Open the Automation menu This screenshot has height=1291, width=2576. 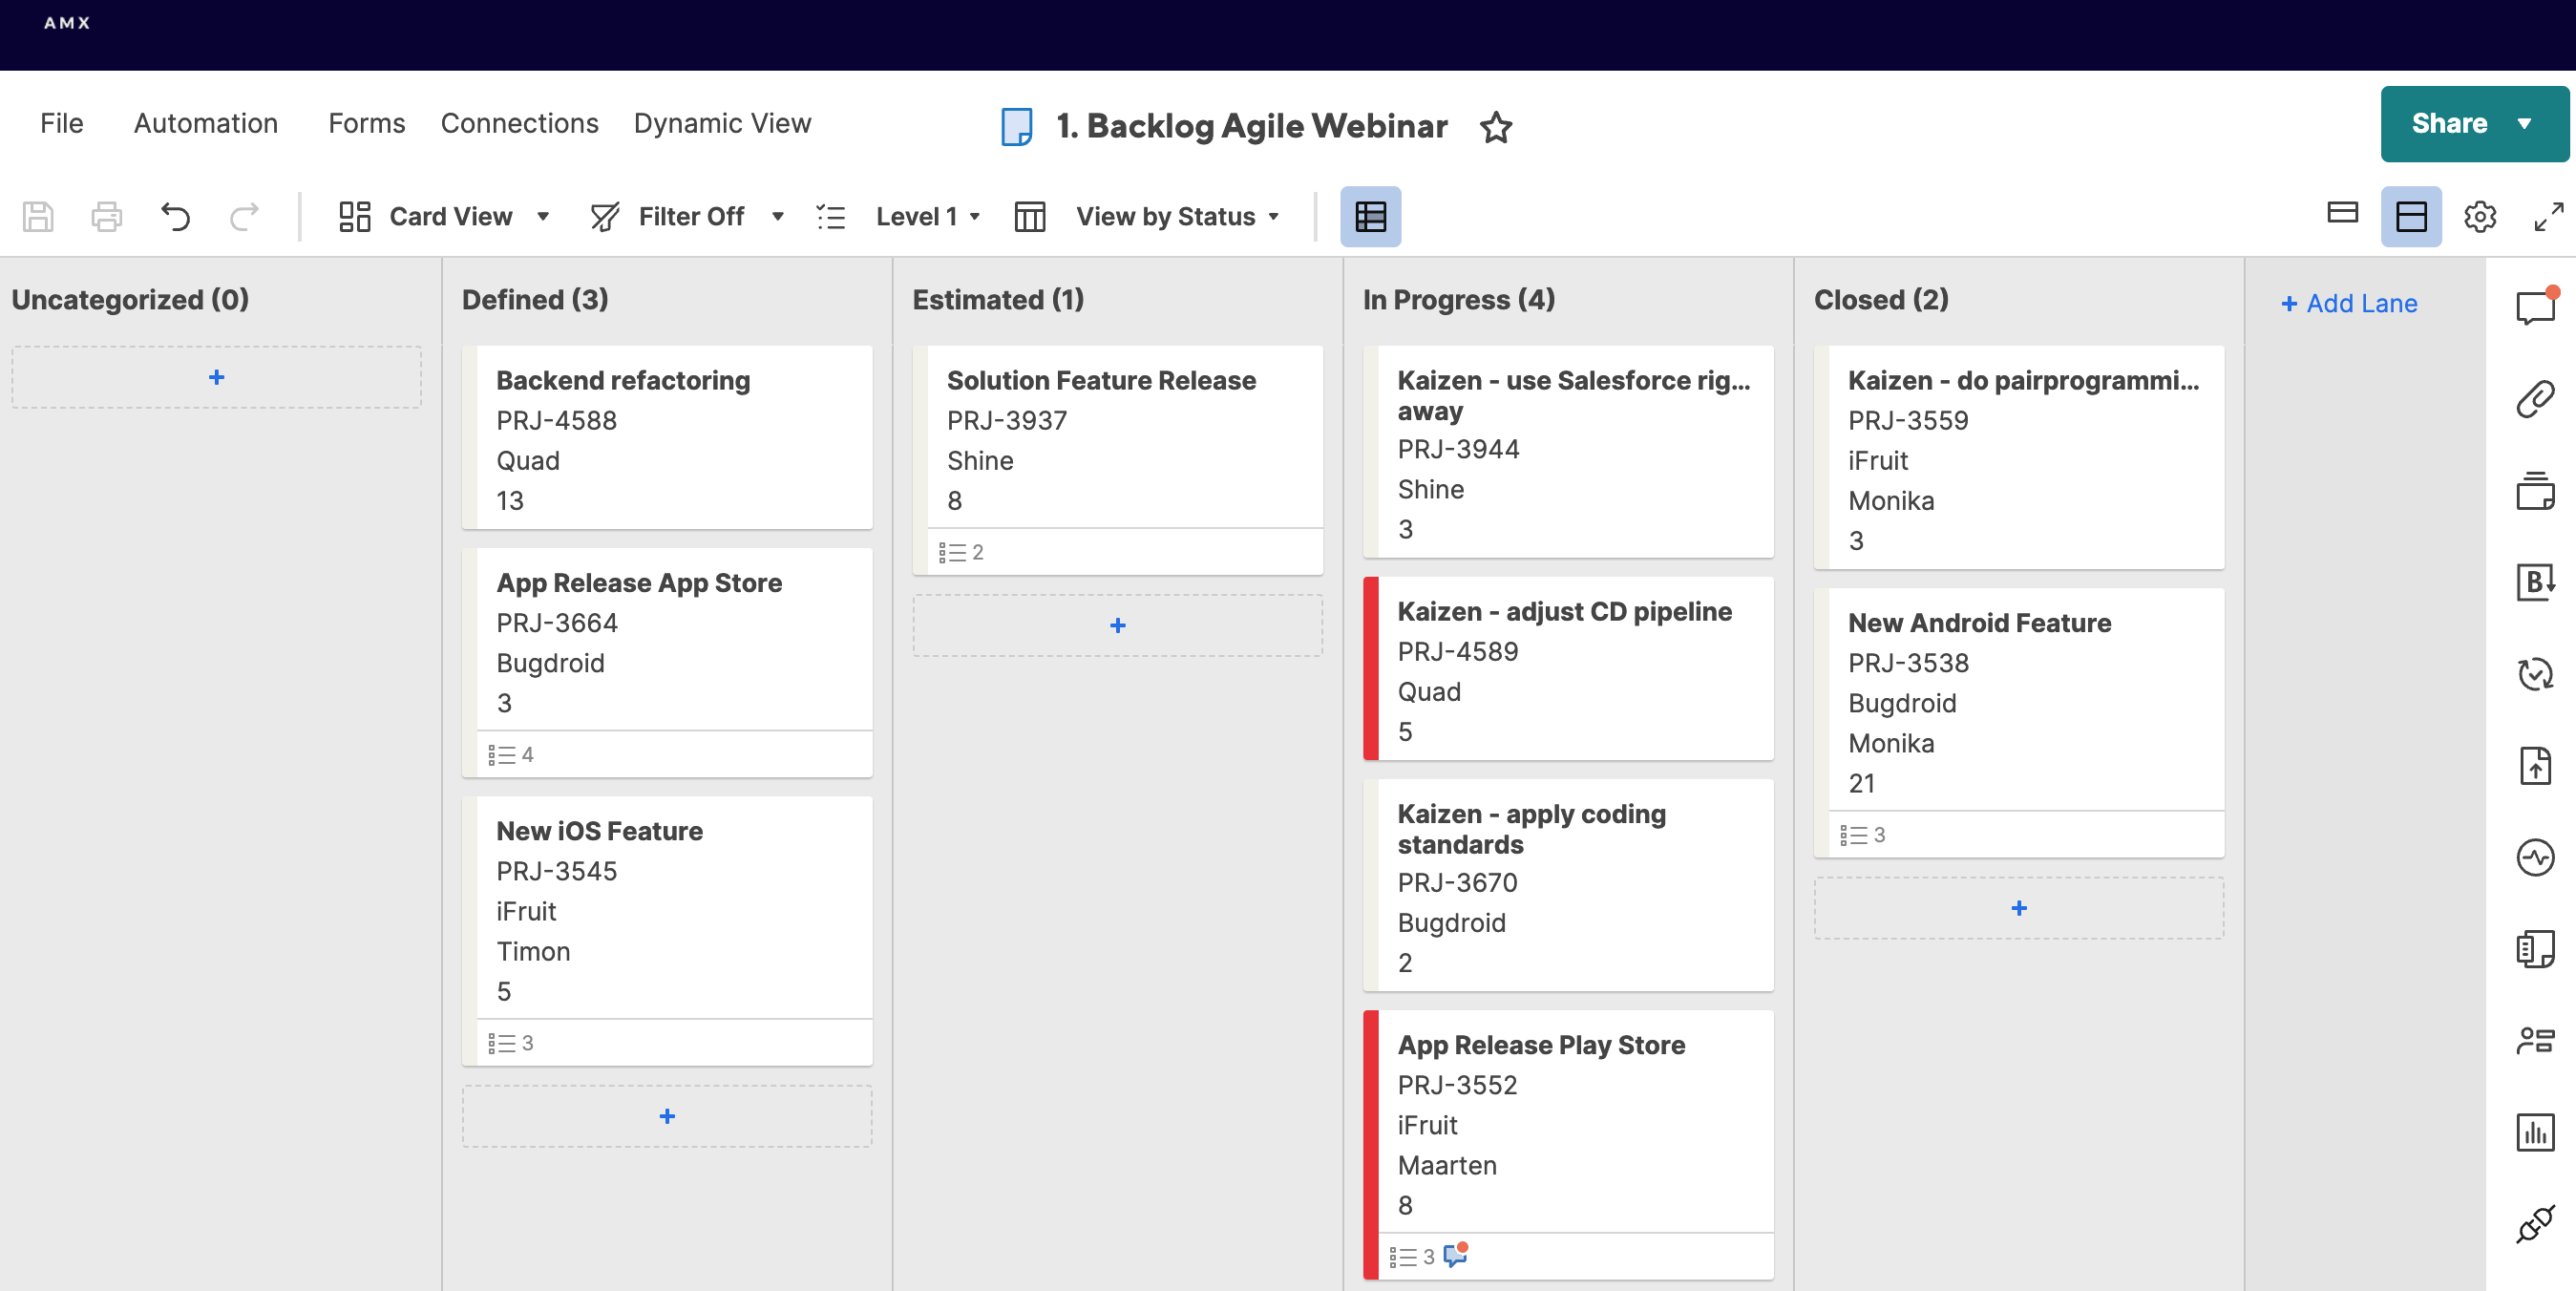pyautogui.click(x=205, y=123)
